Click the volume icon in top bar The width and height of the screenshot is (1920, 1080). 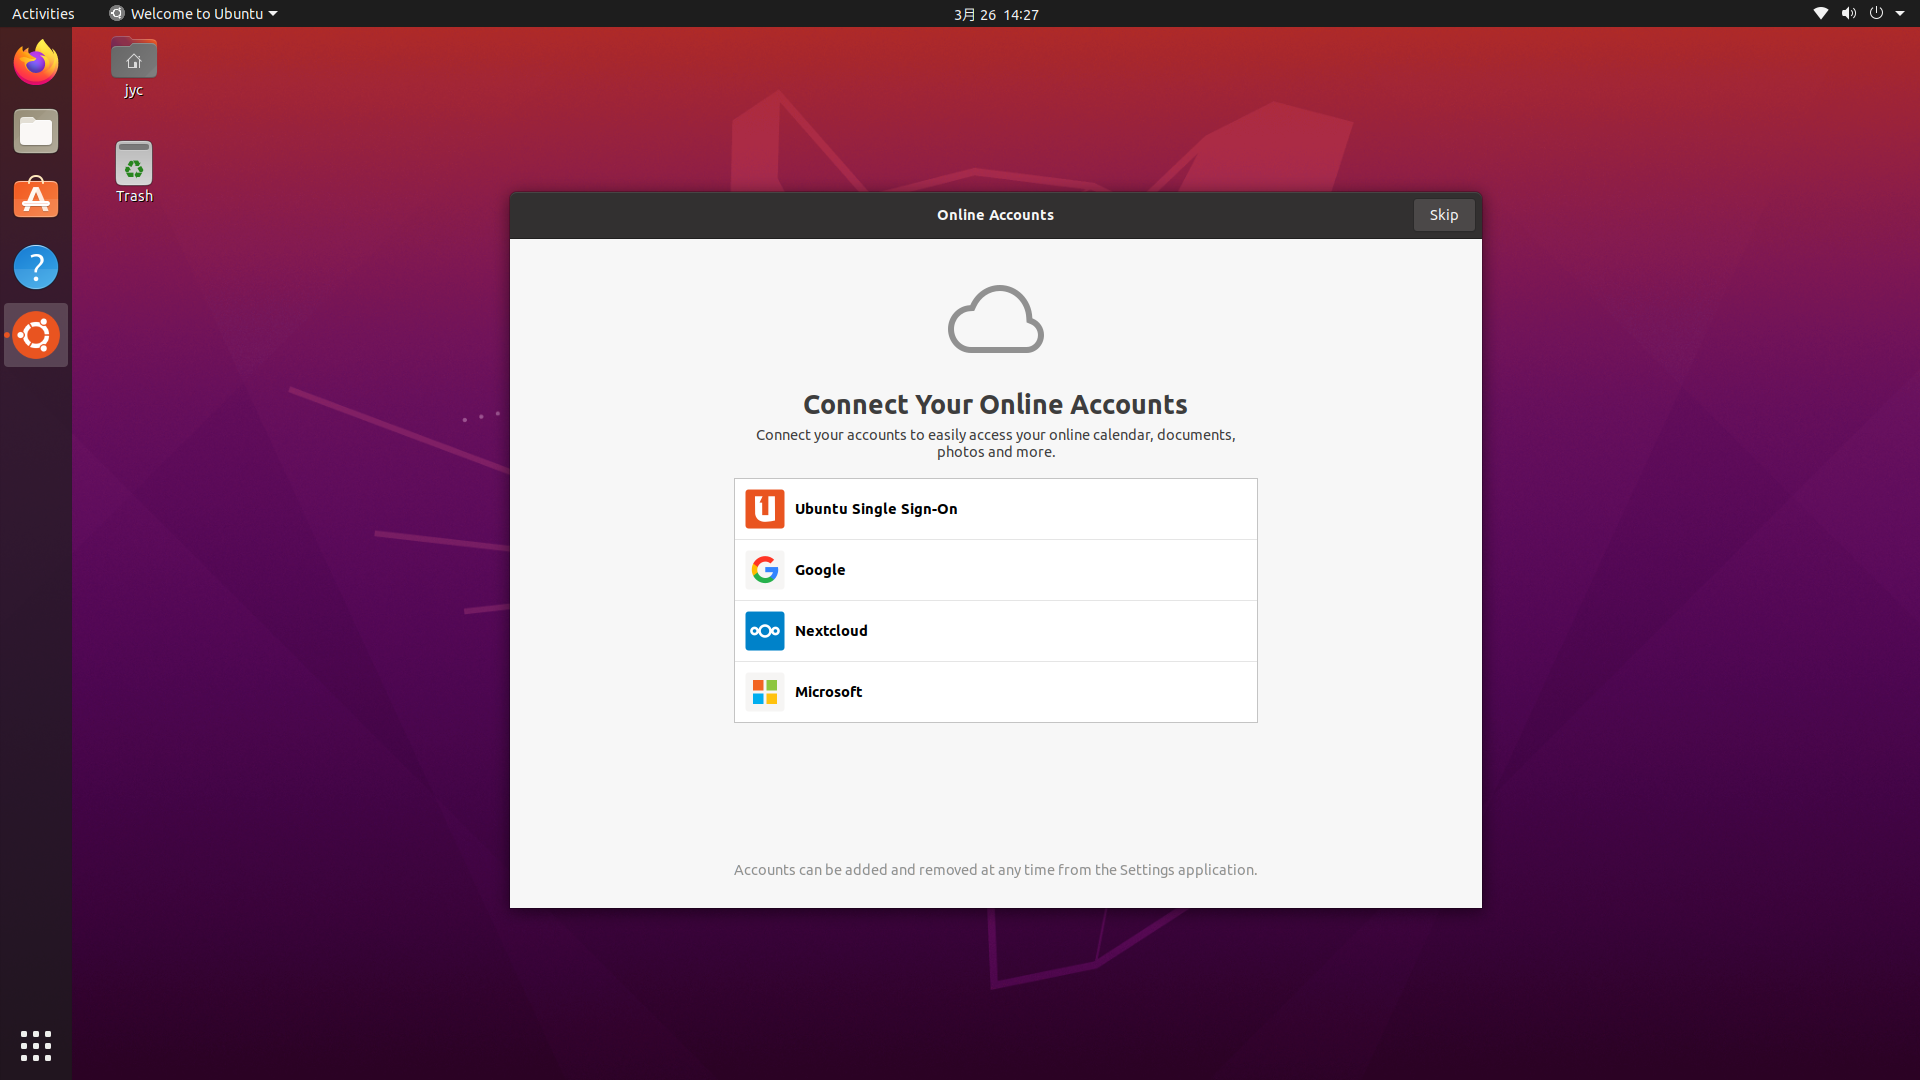[x=1848, y=14]
